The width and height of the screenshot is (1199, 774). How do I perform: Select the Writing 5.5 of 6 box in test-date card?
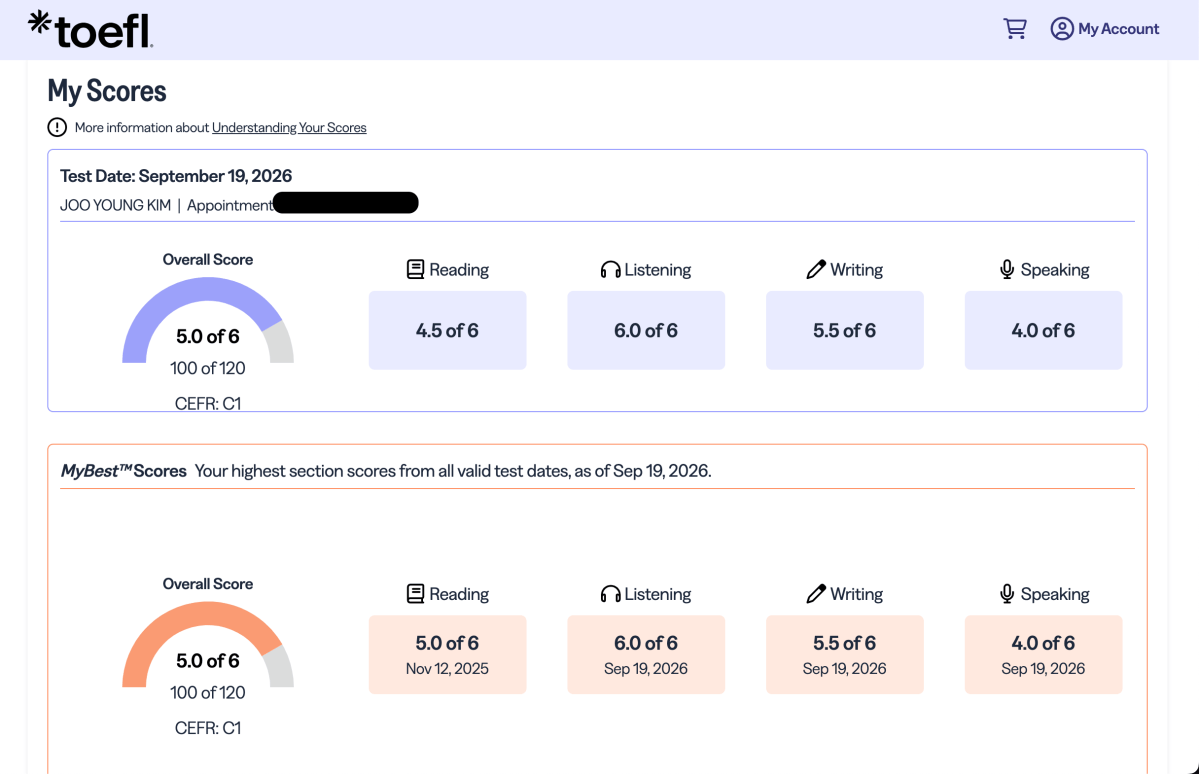click(845, 330)
